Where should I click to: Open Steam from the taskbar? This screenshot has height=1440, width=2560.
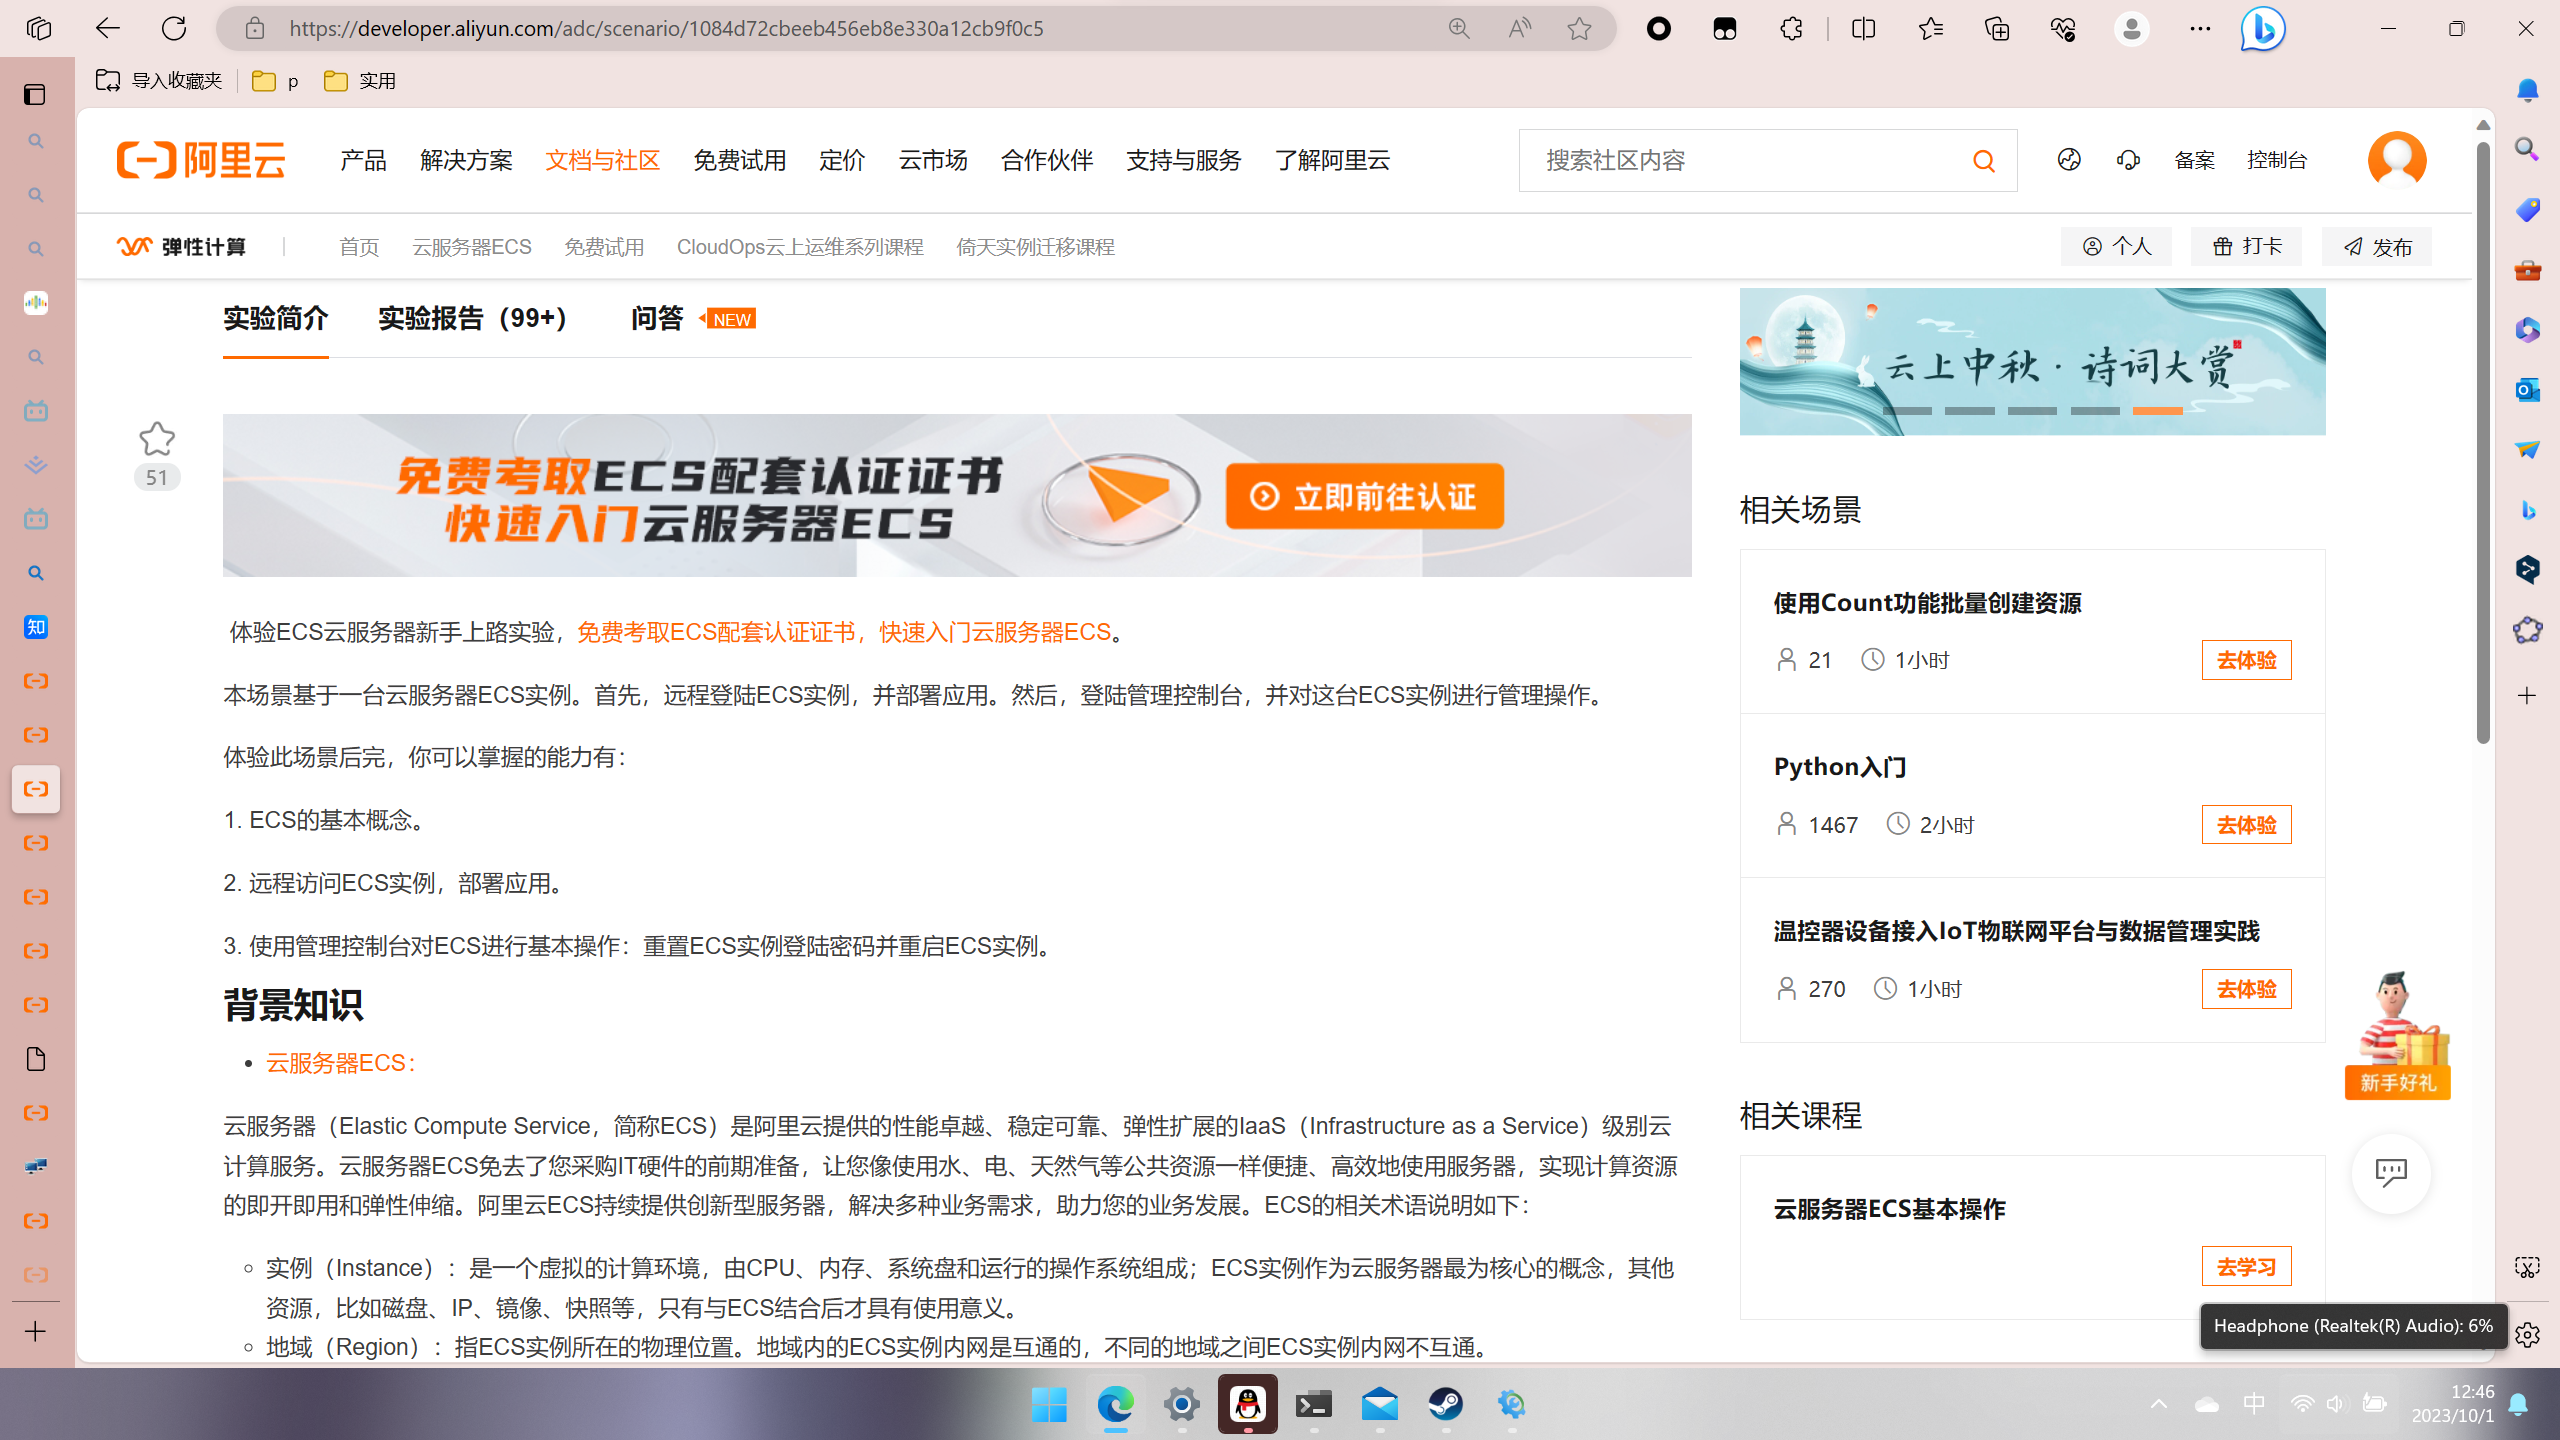point(1446,1404)
